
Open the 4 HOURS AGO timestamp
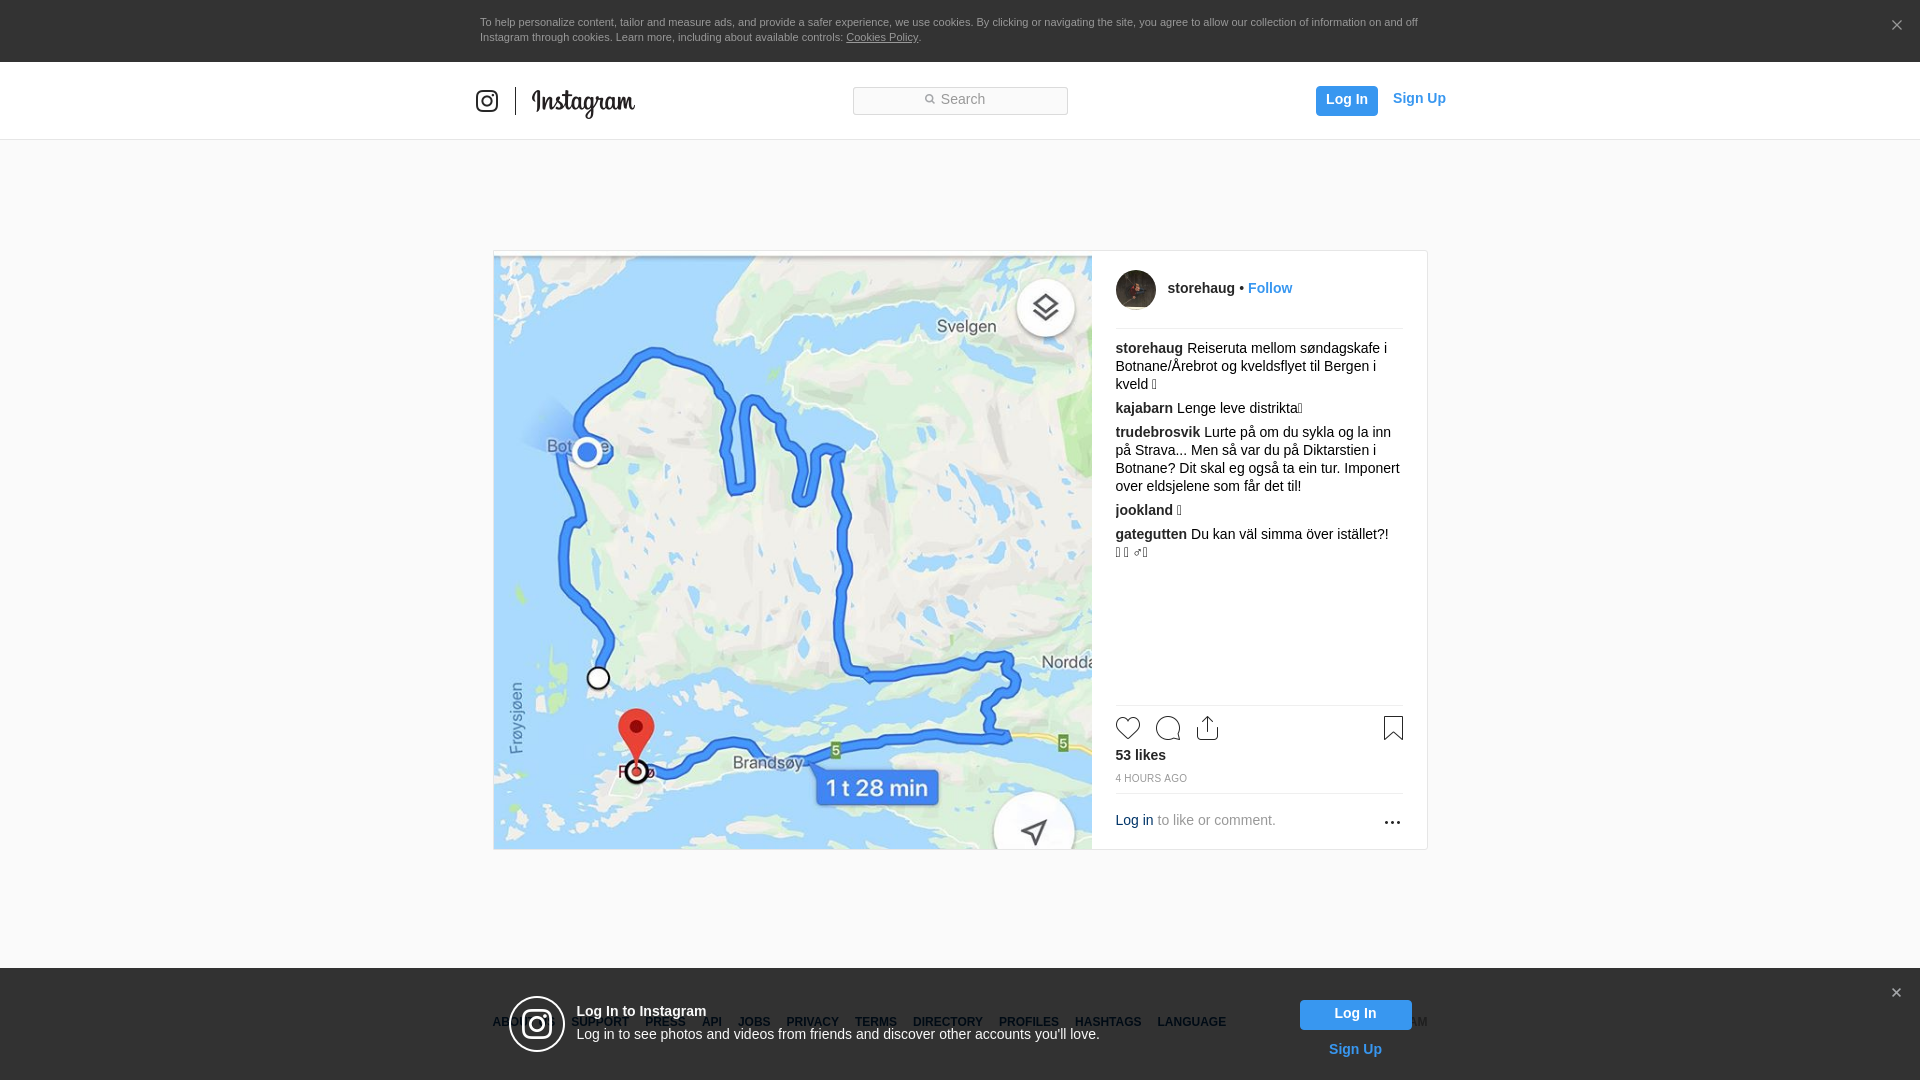point(1151,778)
